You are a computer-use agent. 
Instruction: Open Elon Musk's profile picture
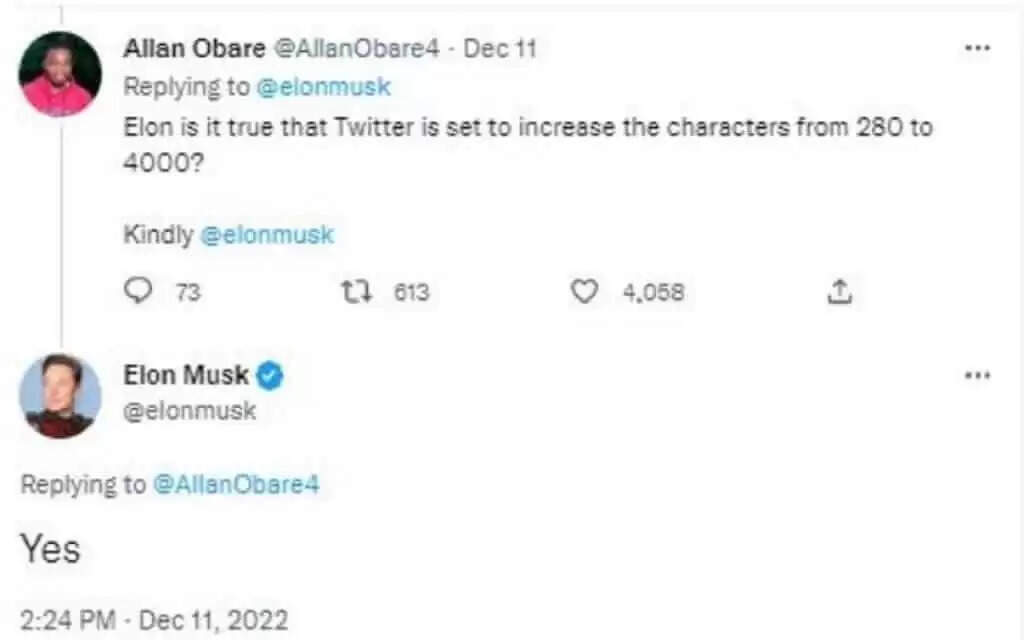coord(60,396)
